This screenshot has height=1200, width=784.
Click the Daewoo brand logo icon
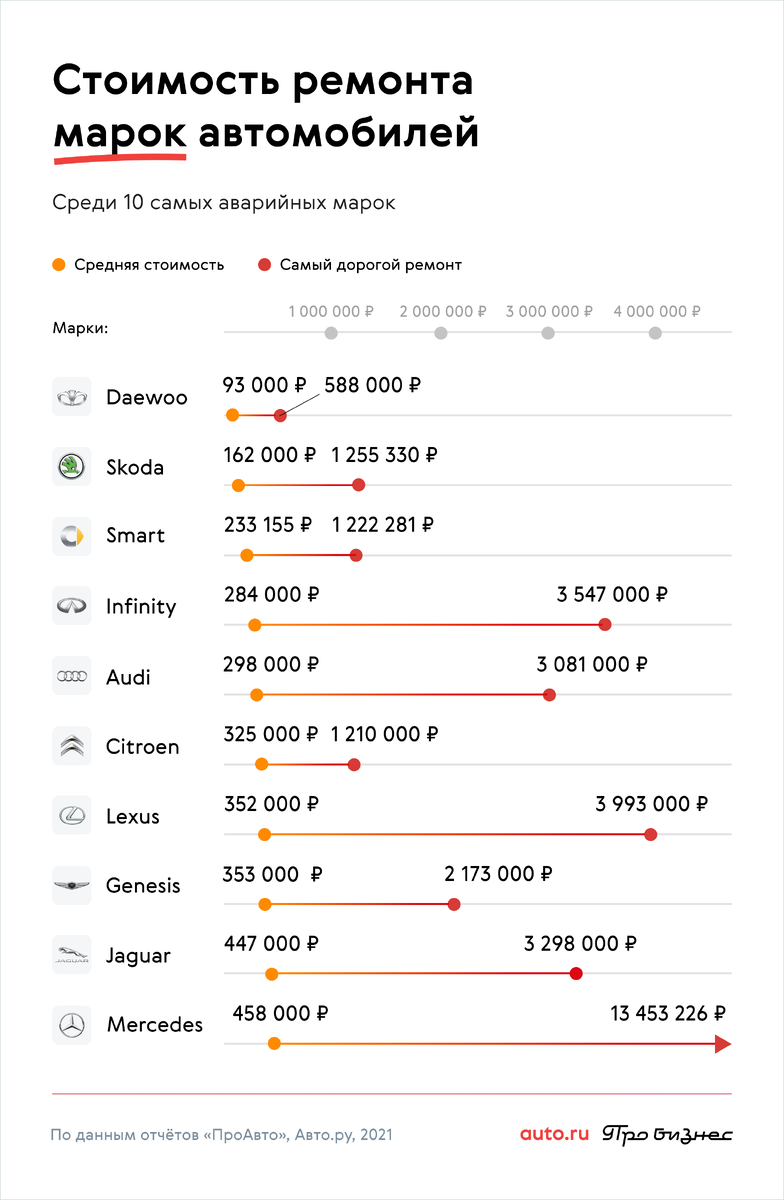coord(71,397)
